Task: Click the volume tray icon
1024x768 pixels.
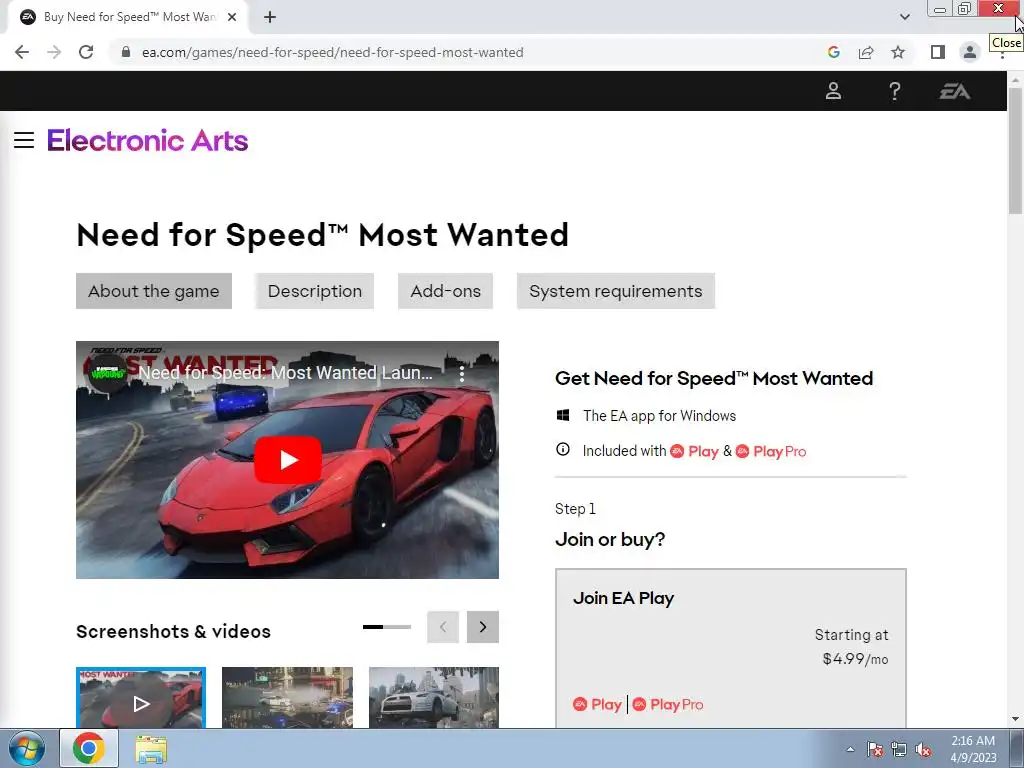Action: (923, 750)
